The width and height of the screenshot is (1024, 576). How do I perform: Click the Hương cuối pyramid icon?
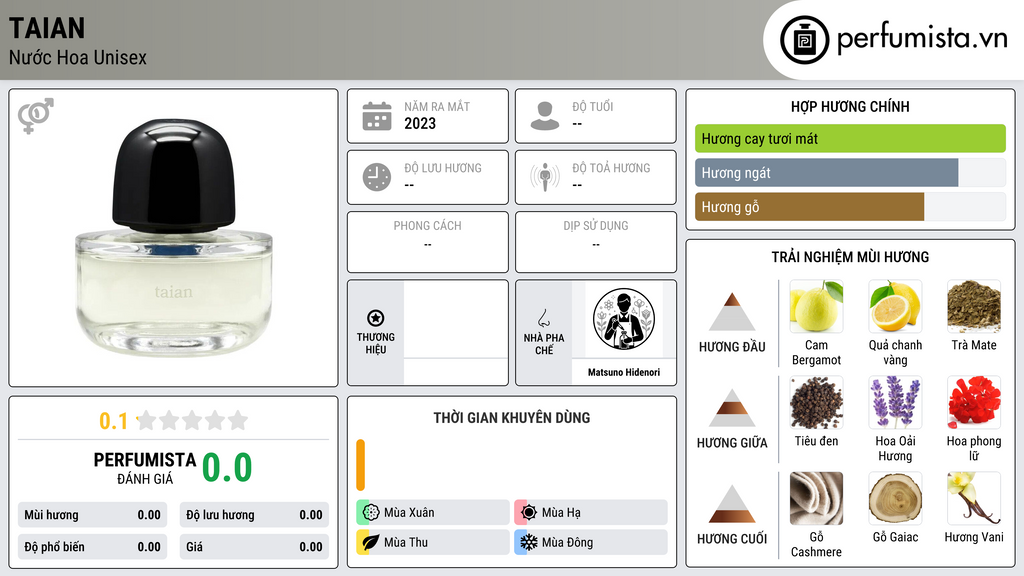732,504
